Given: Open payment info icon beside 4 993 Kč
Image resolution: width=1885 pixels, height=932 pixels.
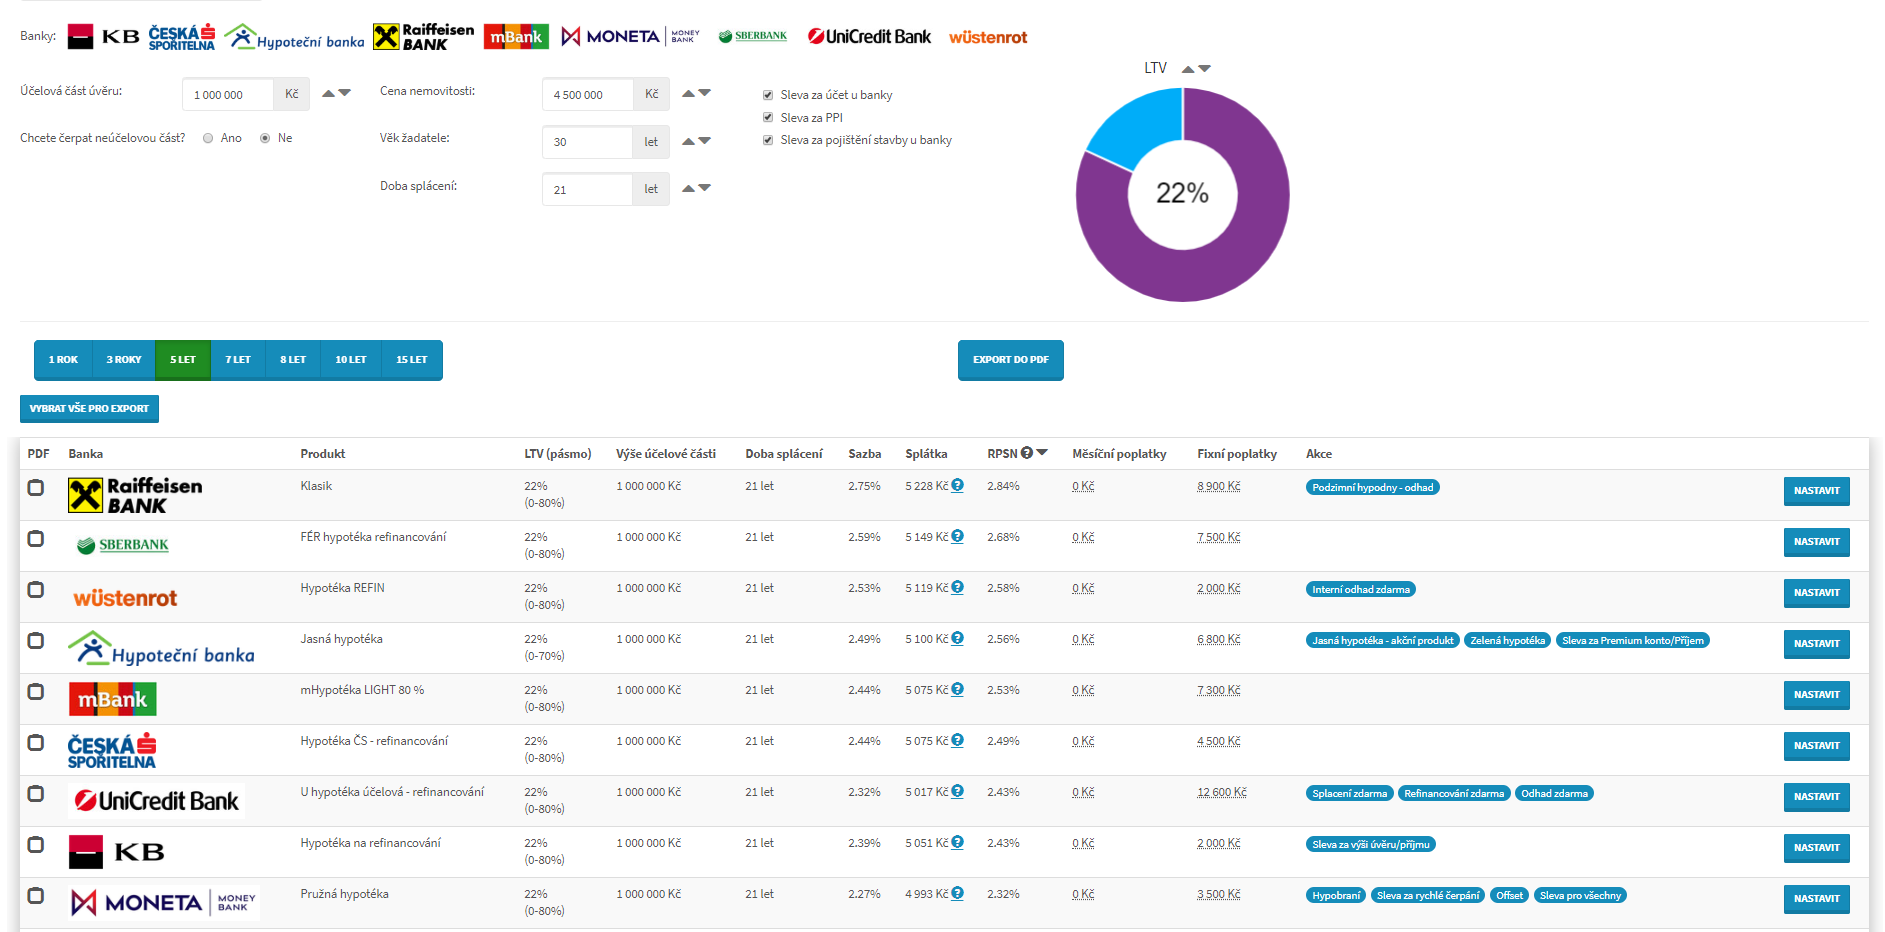Looking at the screenshot, I should 957,893.
